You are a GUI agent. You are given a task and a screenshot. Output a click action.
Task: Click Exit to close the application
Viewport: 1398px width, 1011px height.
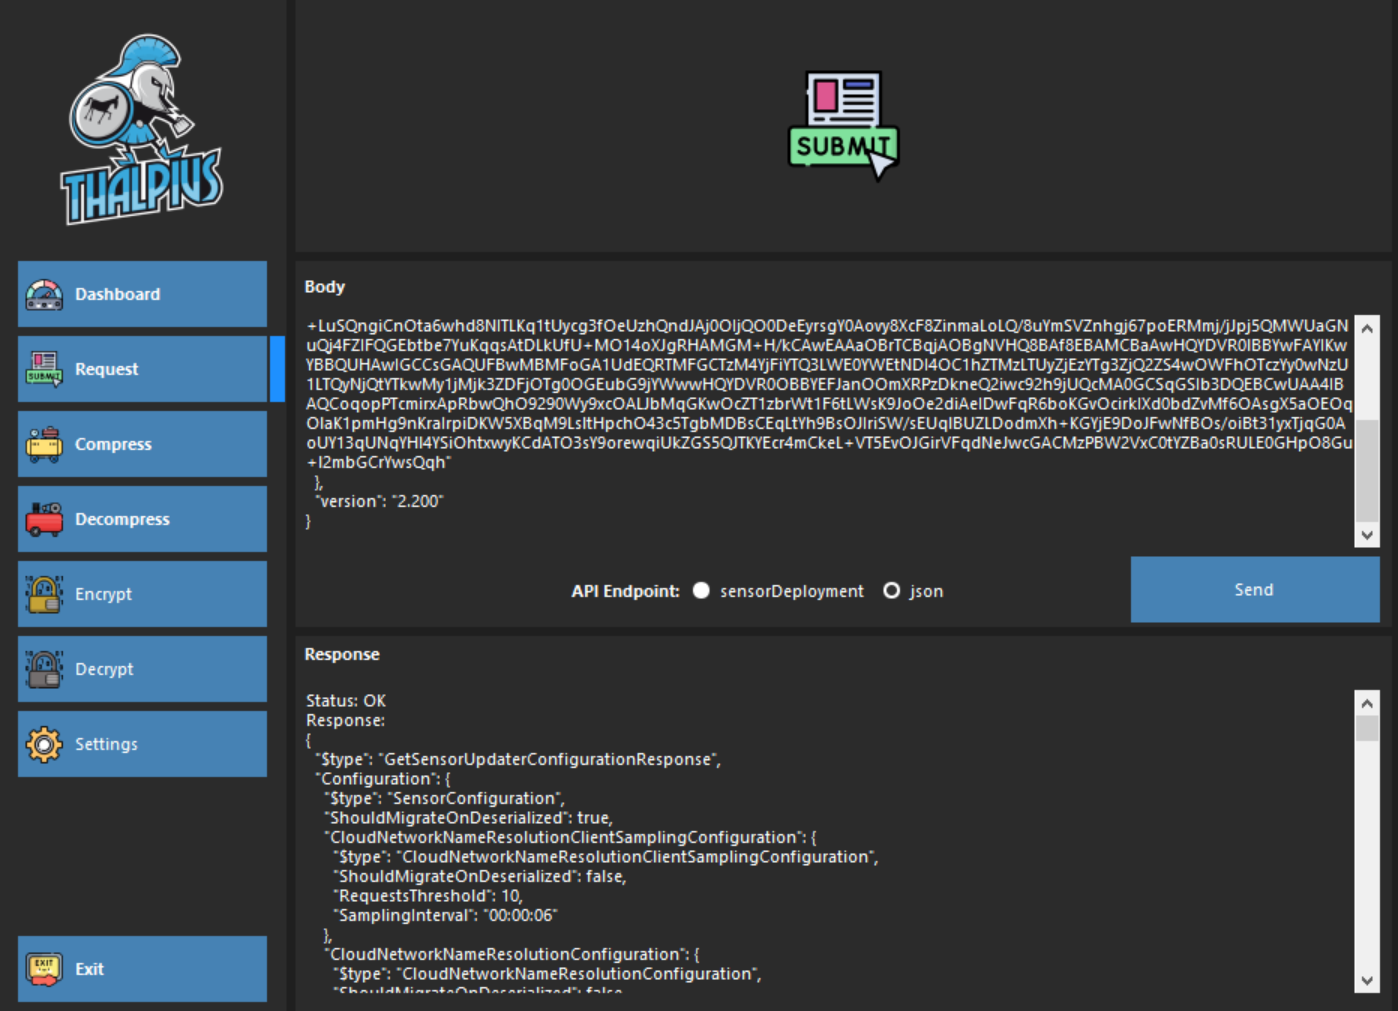coord(142,967)
